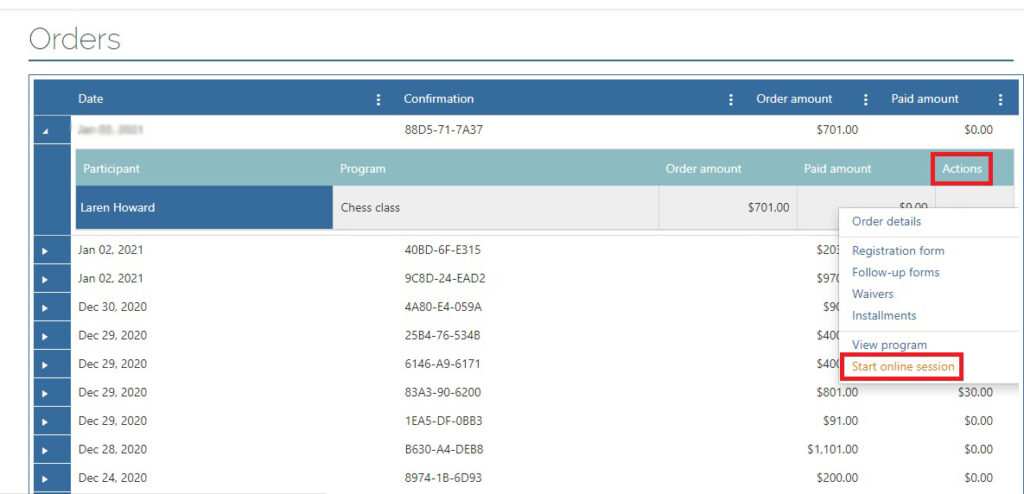This screenshot has width=1024, height=494.
Task: Click the $200.00 order amount
Action: coord(837,478)
